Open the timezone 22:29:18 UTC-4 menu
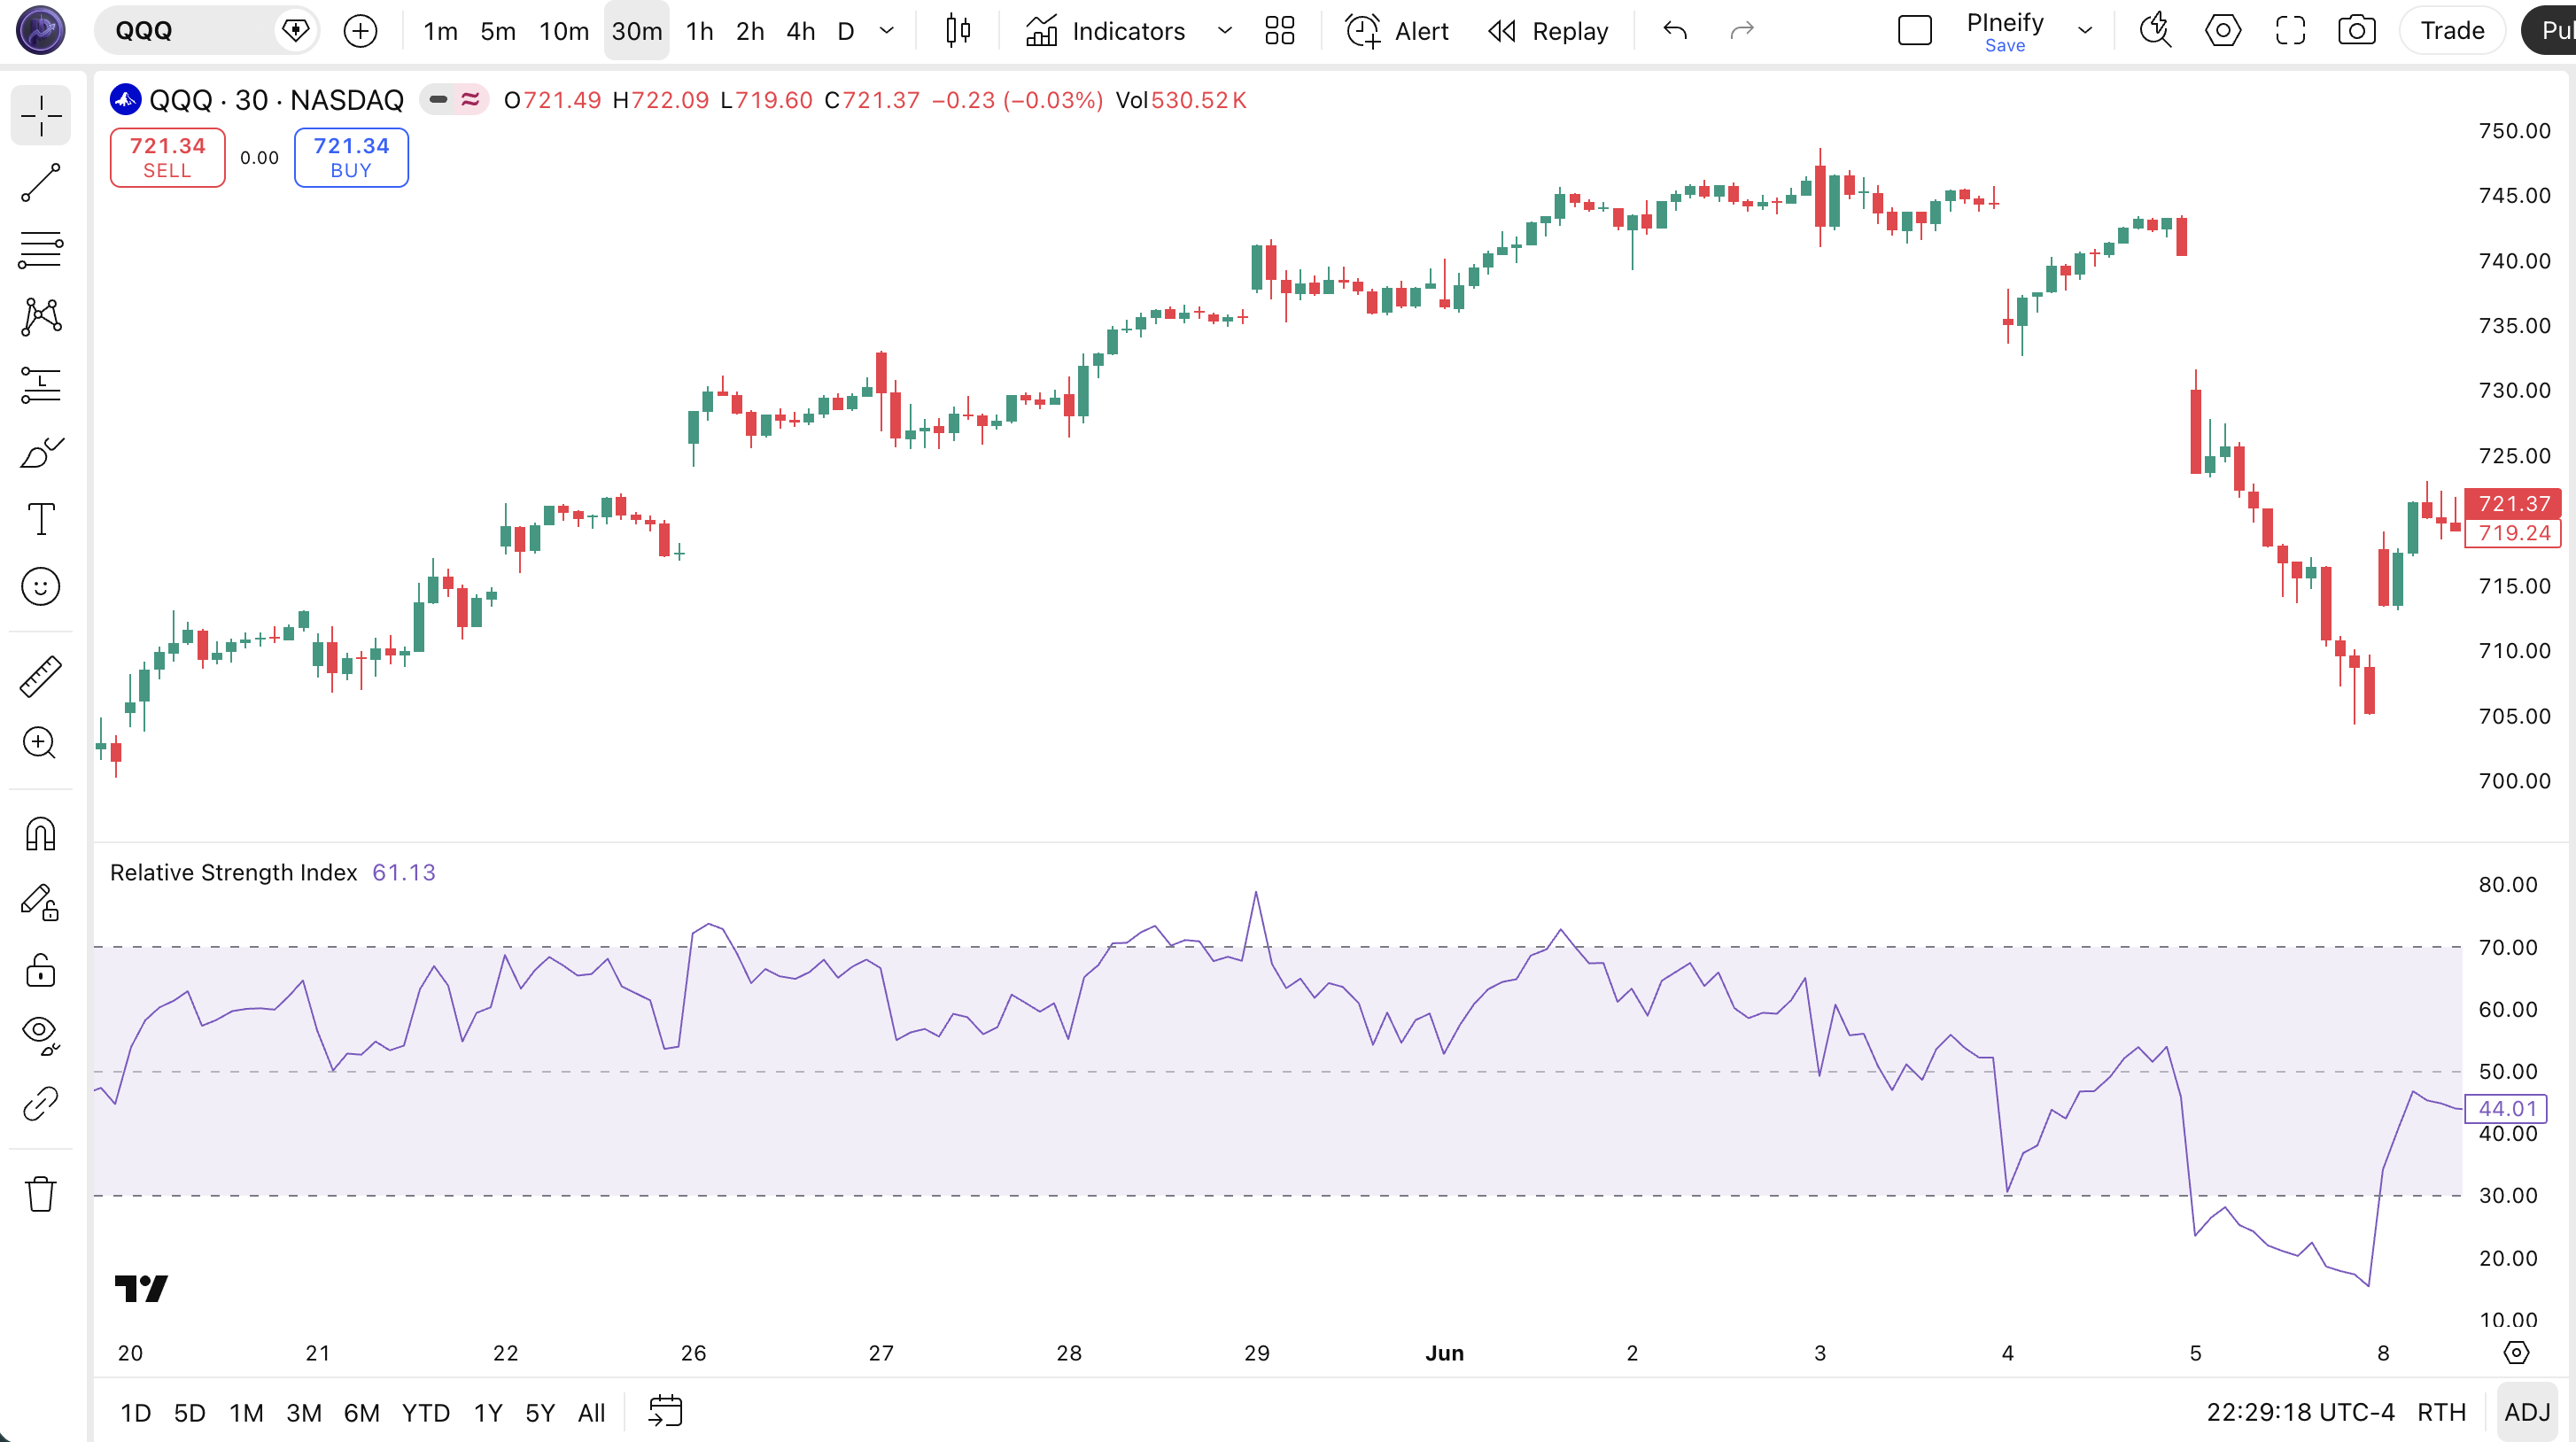 tap(2300, 1413)
